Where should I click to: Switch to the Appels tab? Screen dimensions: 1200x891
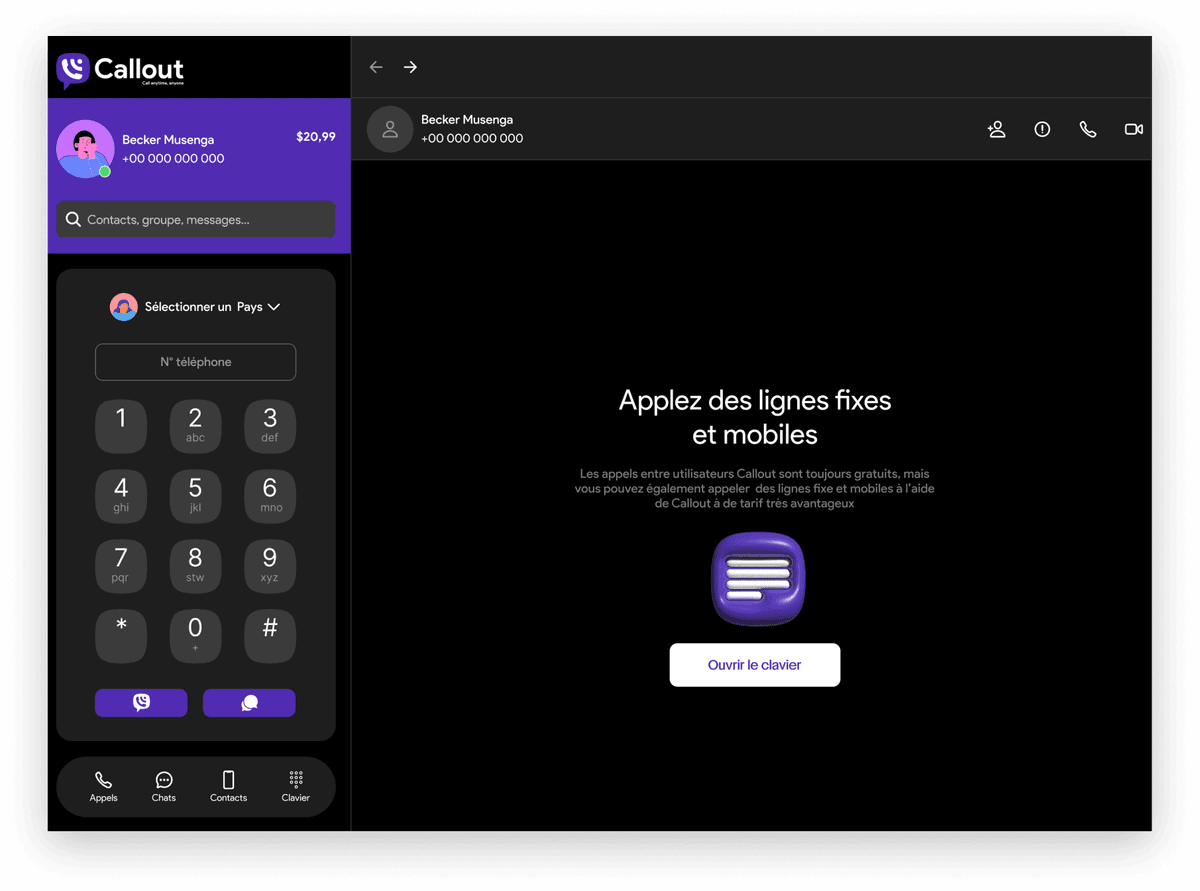103,786
